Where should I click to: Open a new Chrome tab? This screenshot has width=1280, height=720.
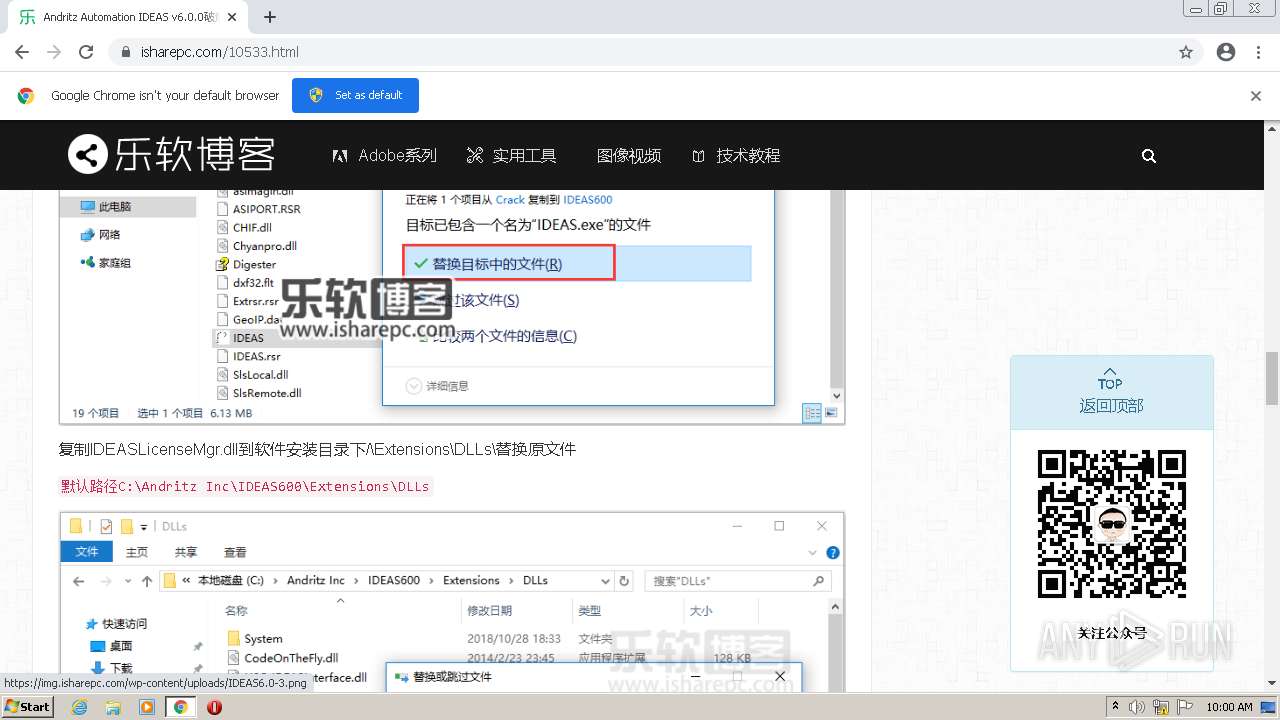point(270,17)
